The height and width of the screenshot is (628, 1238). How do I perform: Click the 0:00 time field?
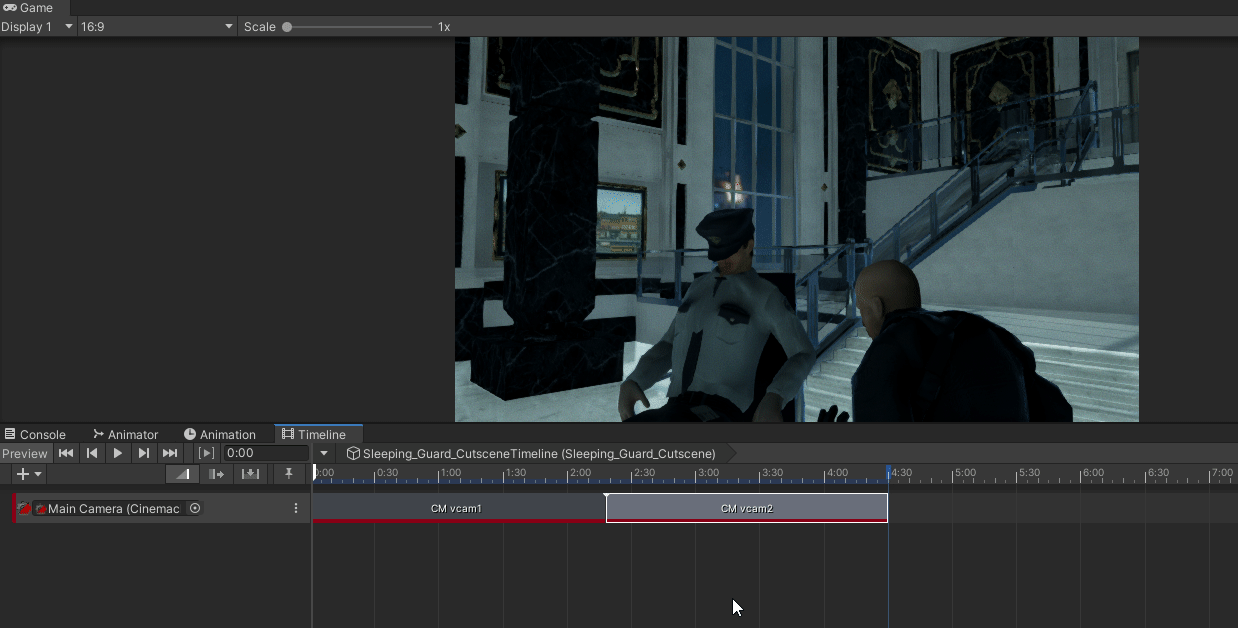pos(265,453)
